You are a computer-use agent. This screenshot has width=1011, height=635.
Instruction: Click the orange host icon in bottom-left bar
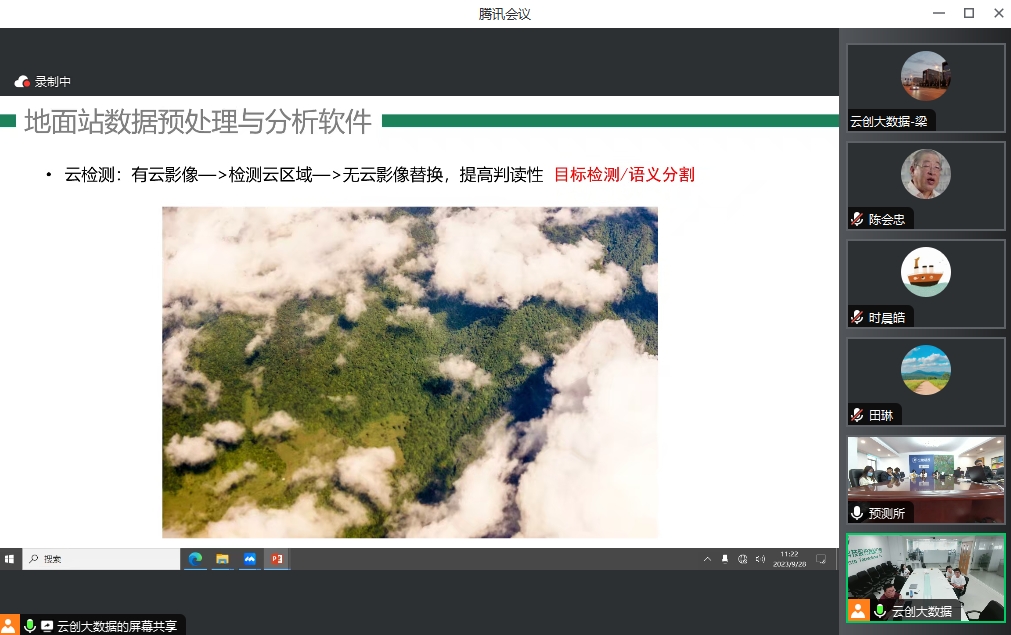click(9, 626)
